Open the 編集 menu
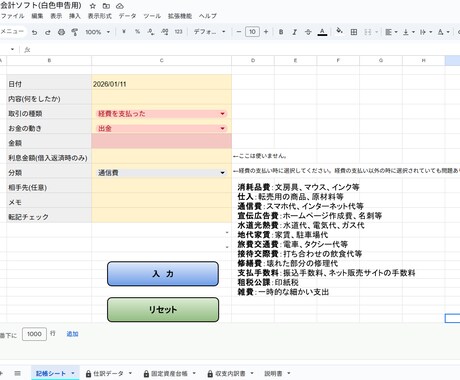This screenshot has width=460, height=380. (x=37, y=16)
